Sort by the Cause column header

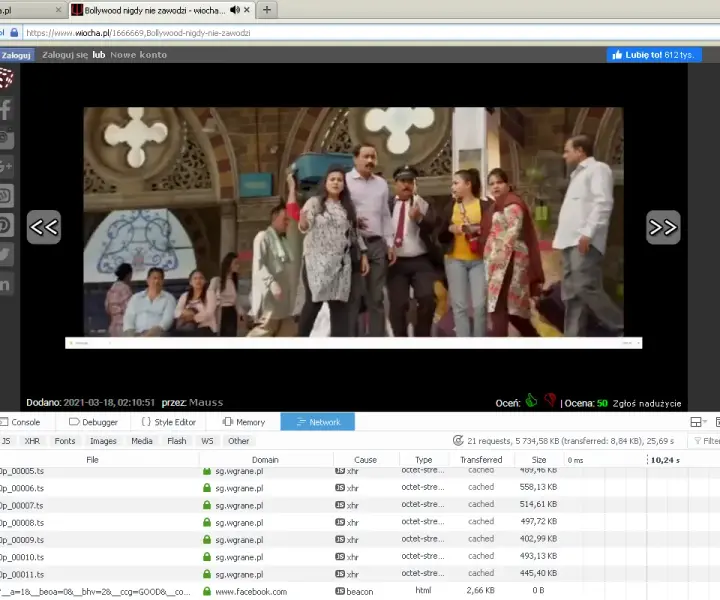pyautogui.click(x=366, y=460)
